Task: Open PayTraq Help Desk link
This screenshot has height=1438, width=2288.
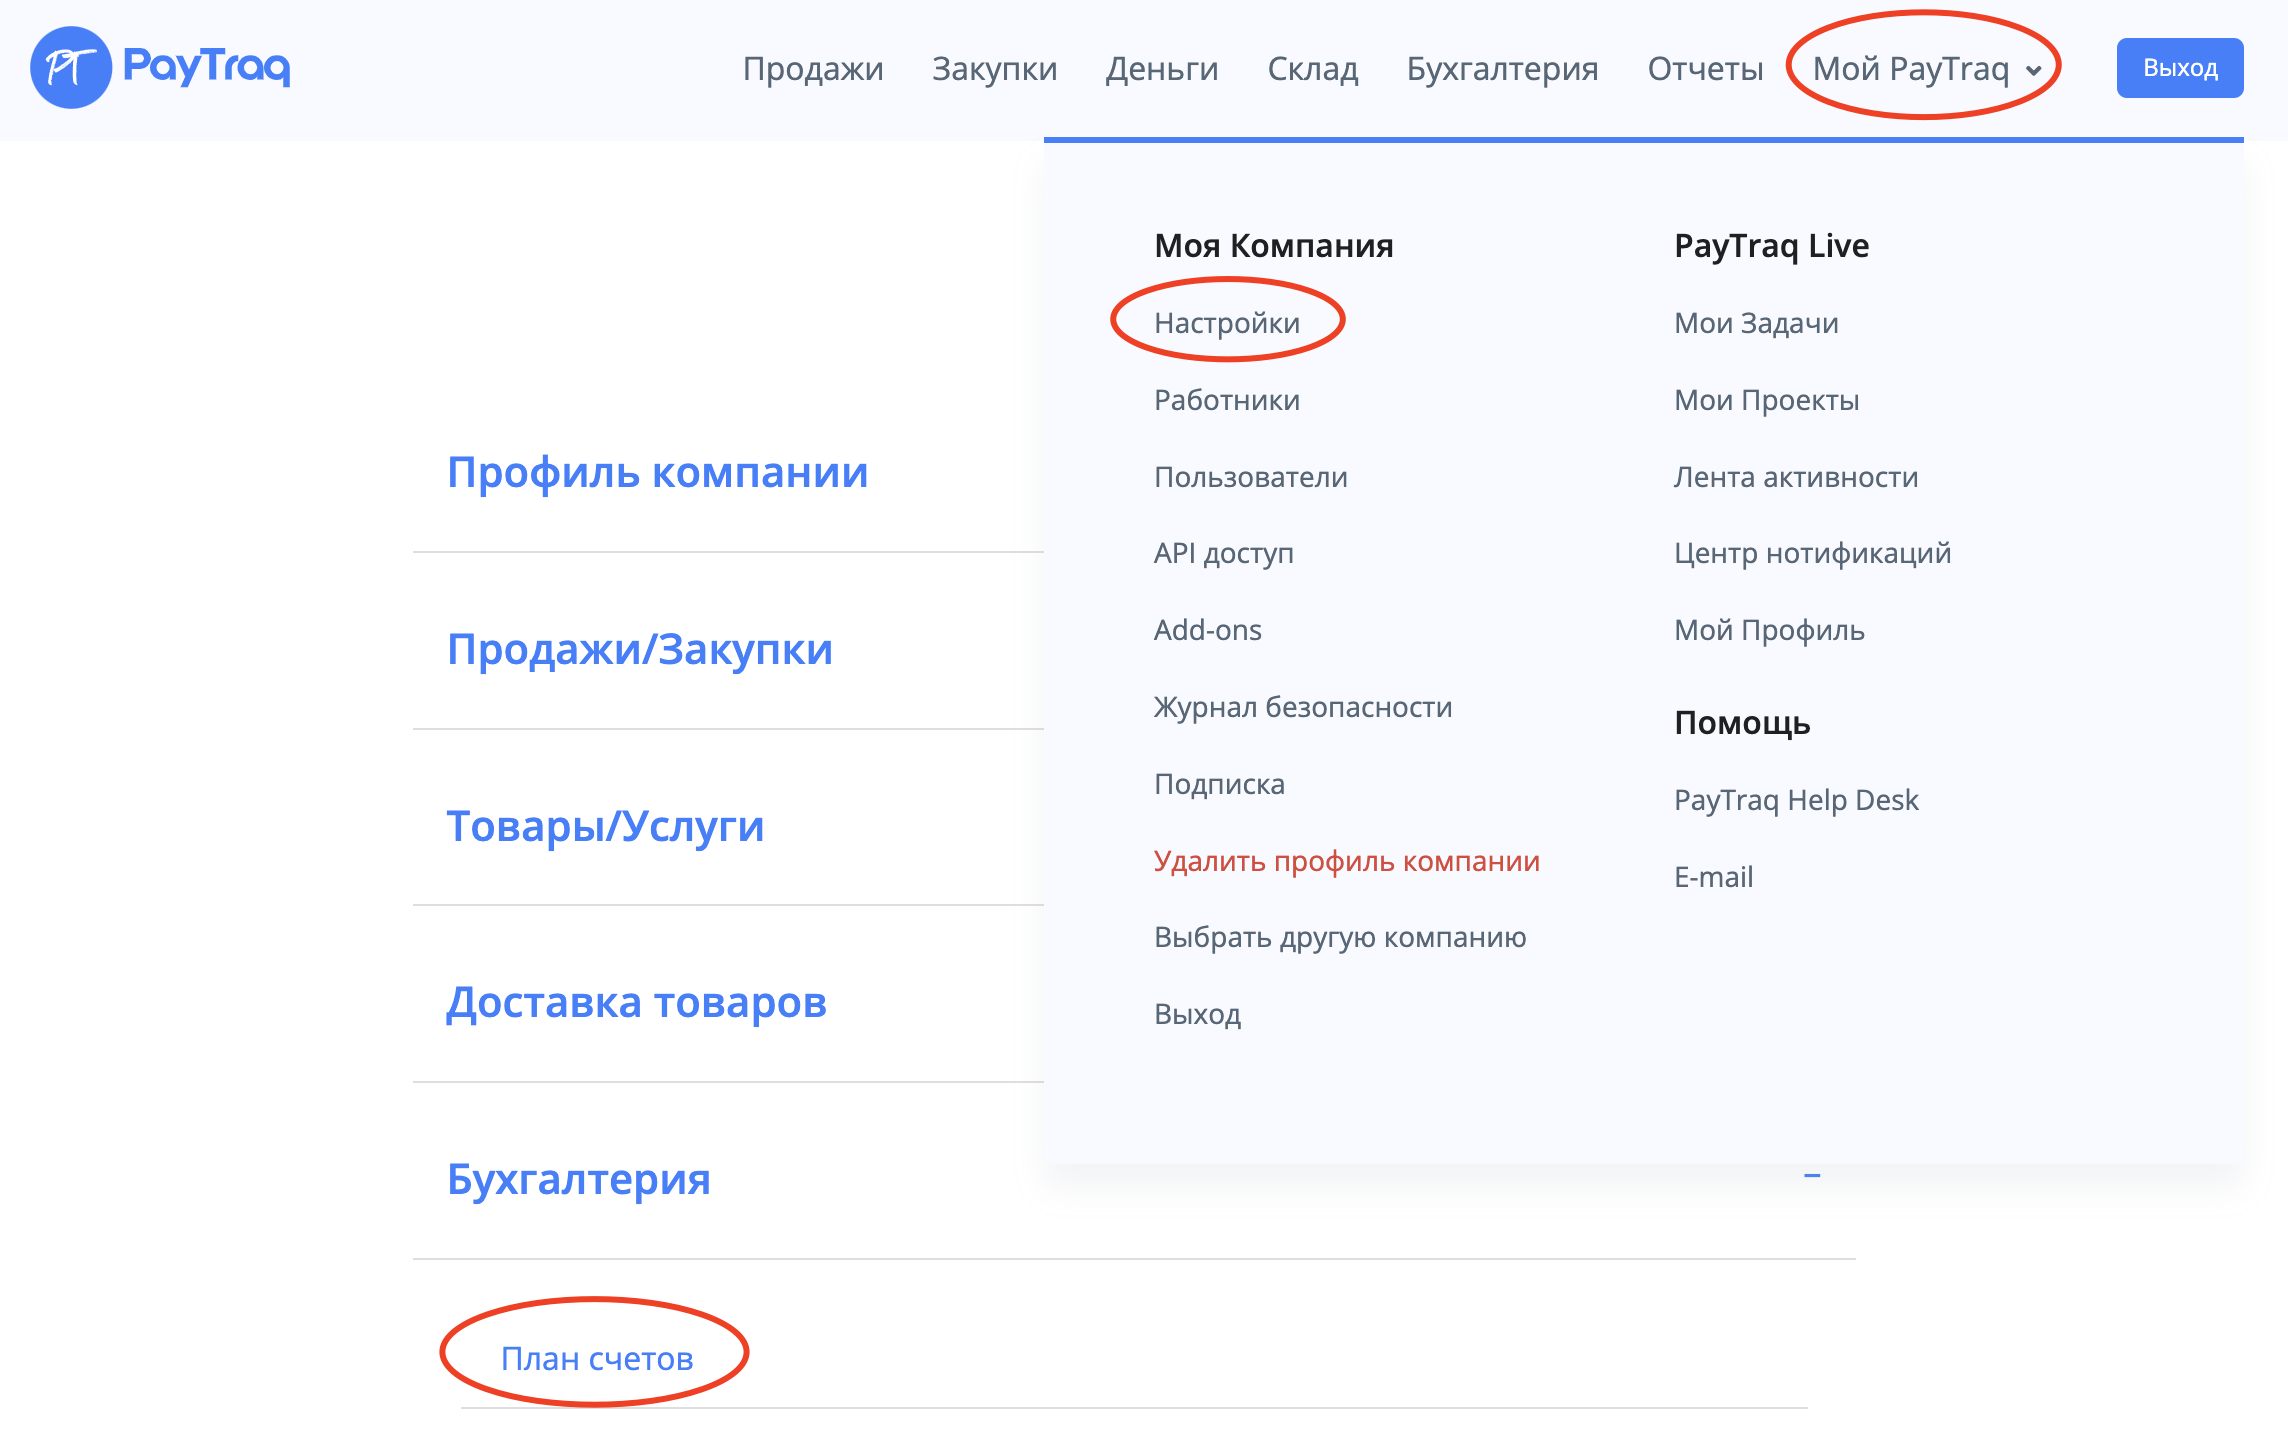Action: pyautogui.click(x=1795, y=800)
